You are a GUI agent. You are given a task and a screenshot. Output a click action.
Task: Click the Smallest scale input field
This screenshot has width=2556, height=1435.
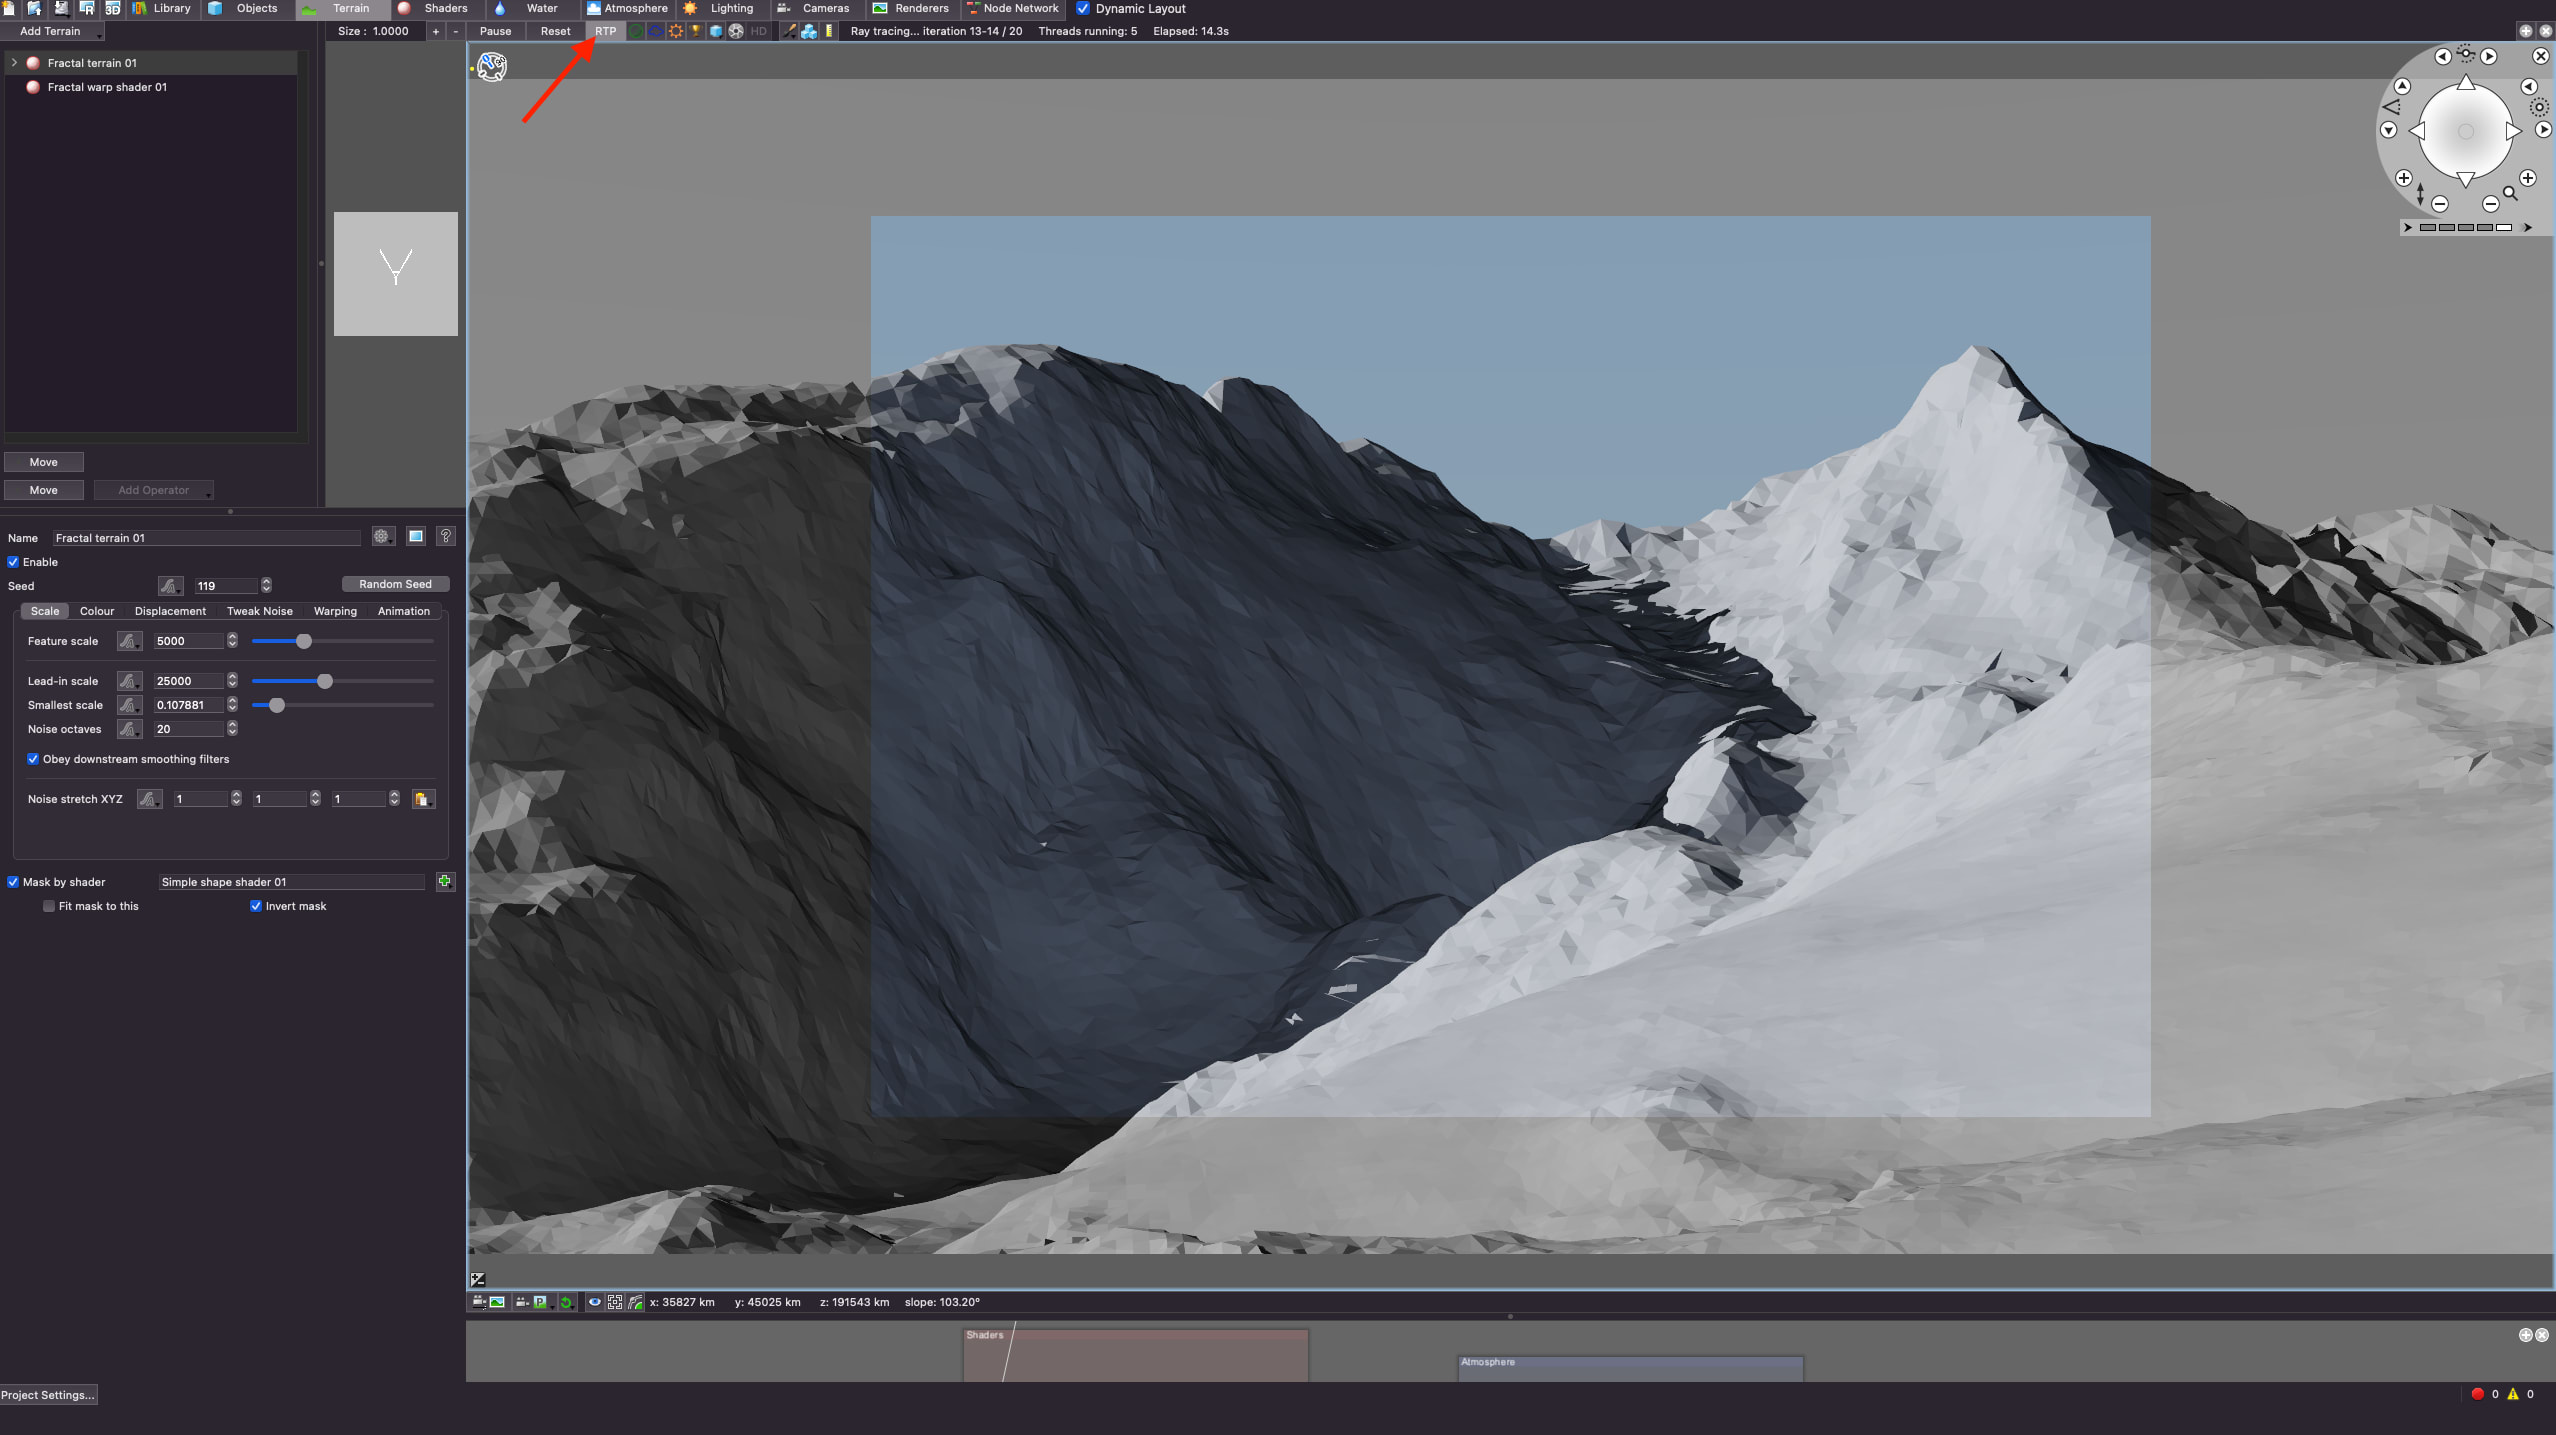tap(188, 705)
